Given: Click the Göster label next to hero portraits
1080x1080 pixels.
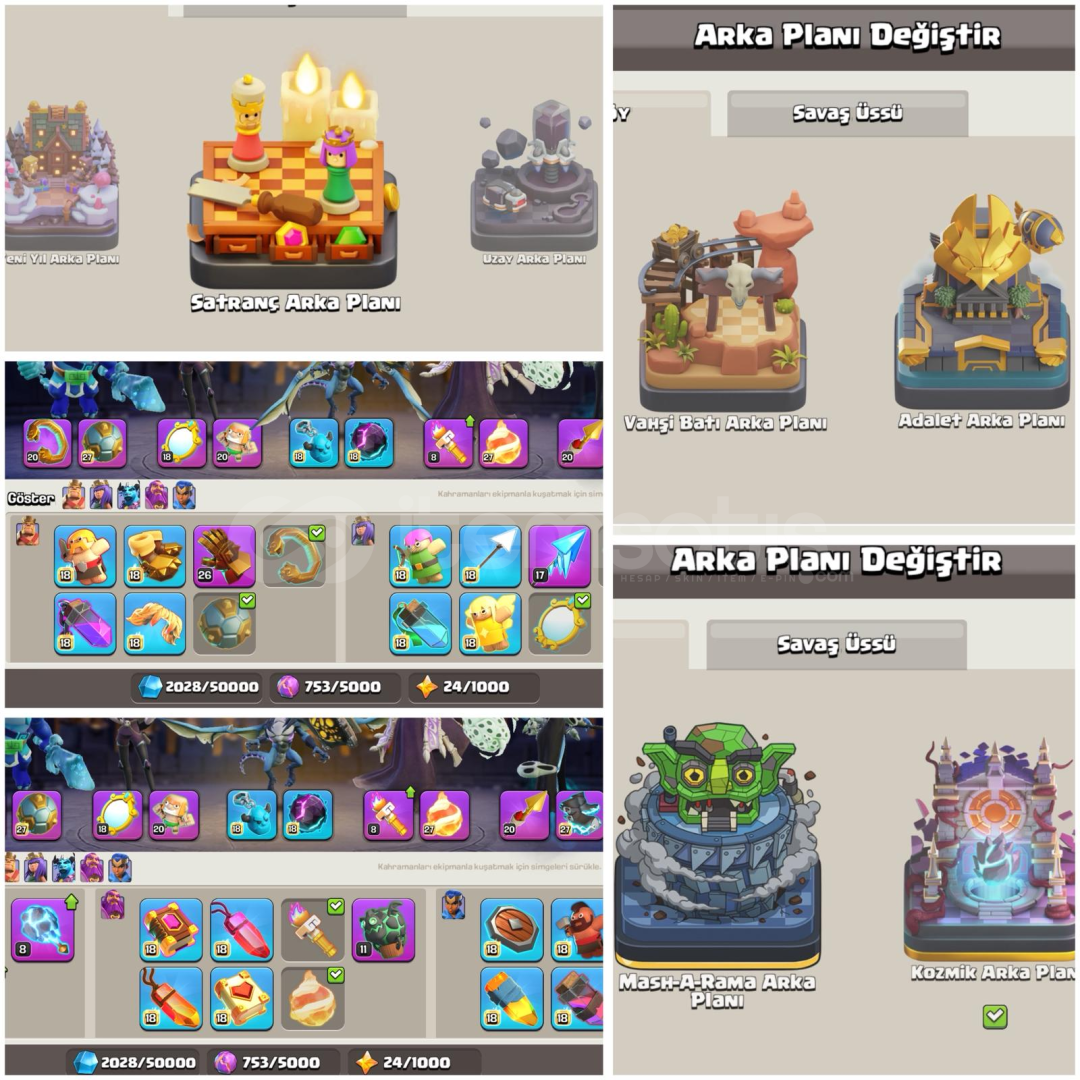Looking at the screenshot, I should [x=31, y=498].
